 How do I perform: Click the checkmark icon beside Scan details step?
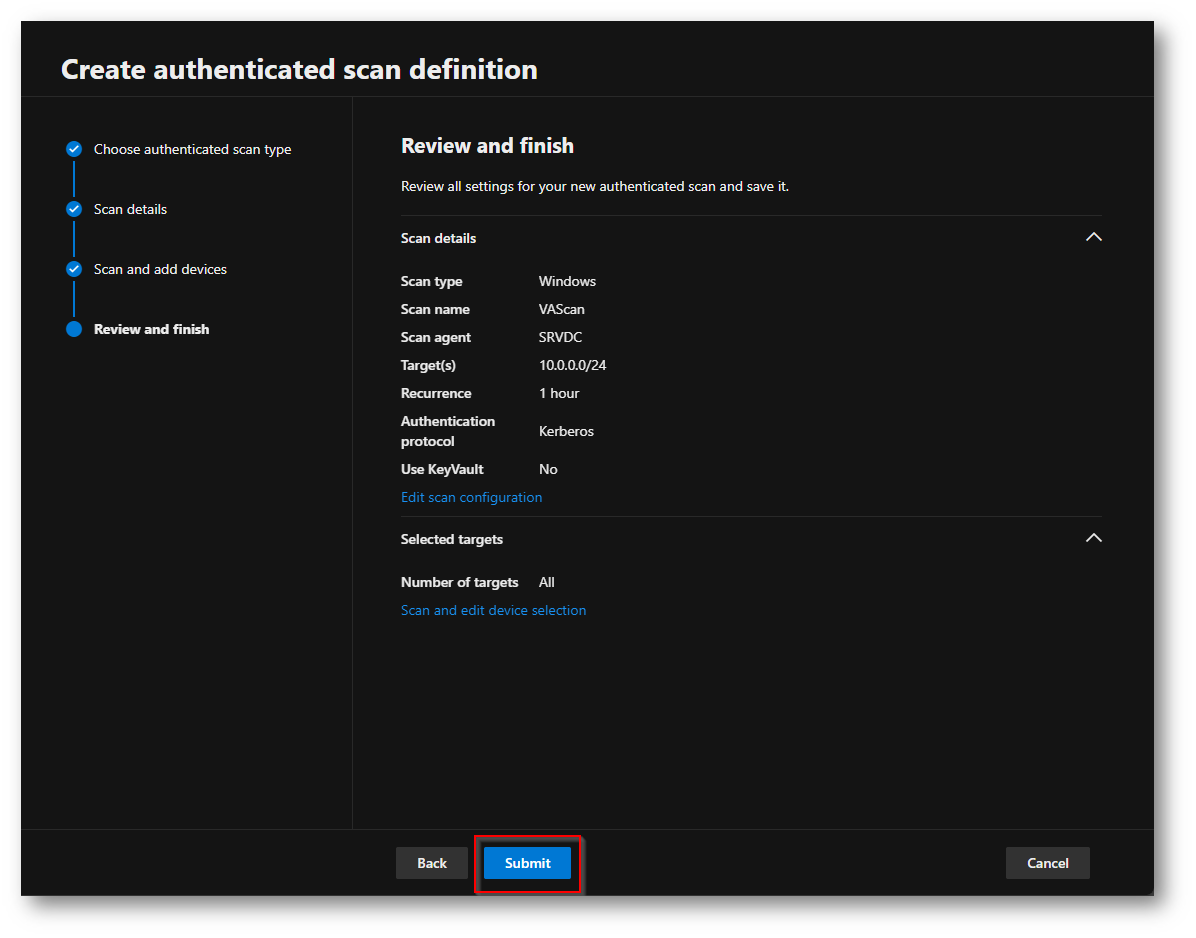tap(74, 209)
